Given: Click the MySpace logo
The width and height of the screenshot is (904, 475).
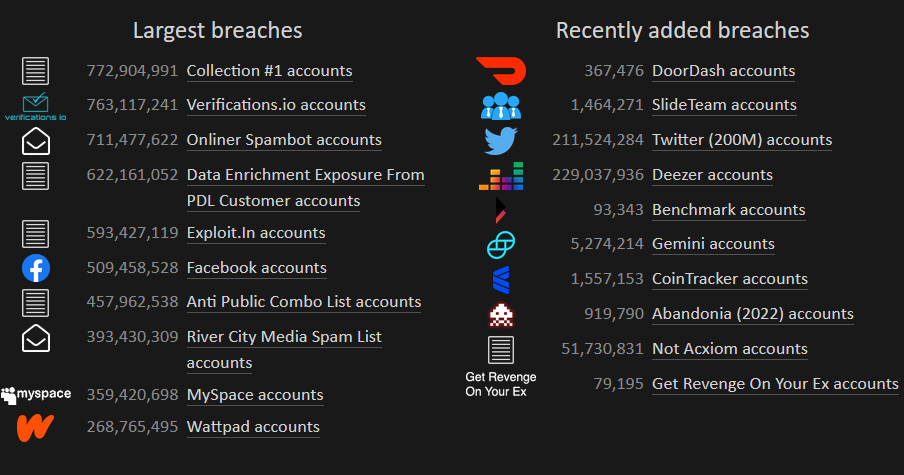Looking at the screenshot, I should (x=36, y=395).
